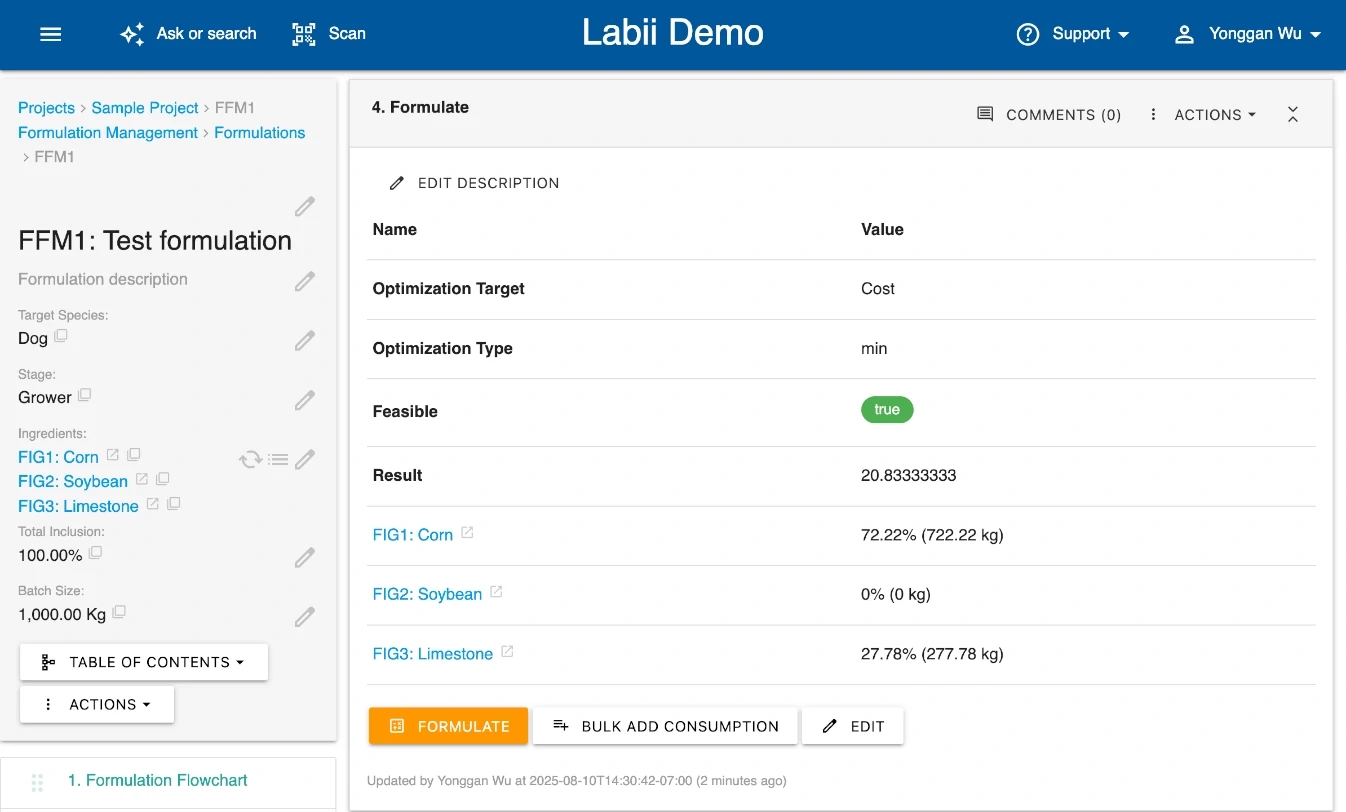
Task: Click the FORMULATE button
Action: pyautogui.click(x=448, y=726)
